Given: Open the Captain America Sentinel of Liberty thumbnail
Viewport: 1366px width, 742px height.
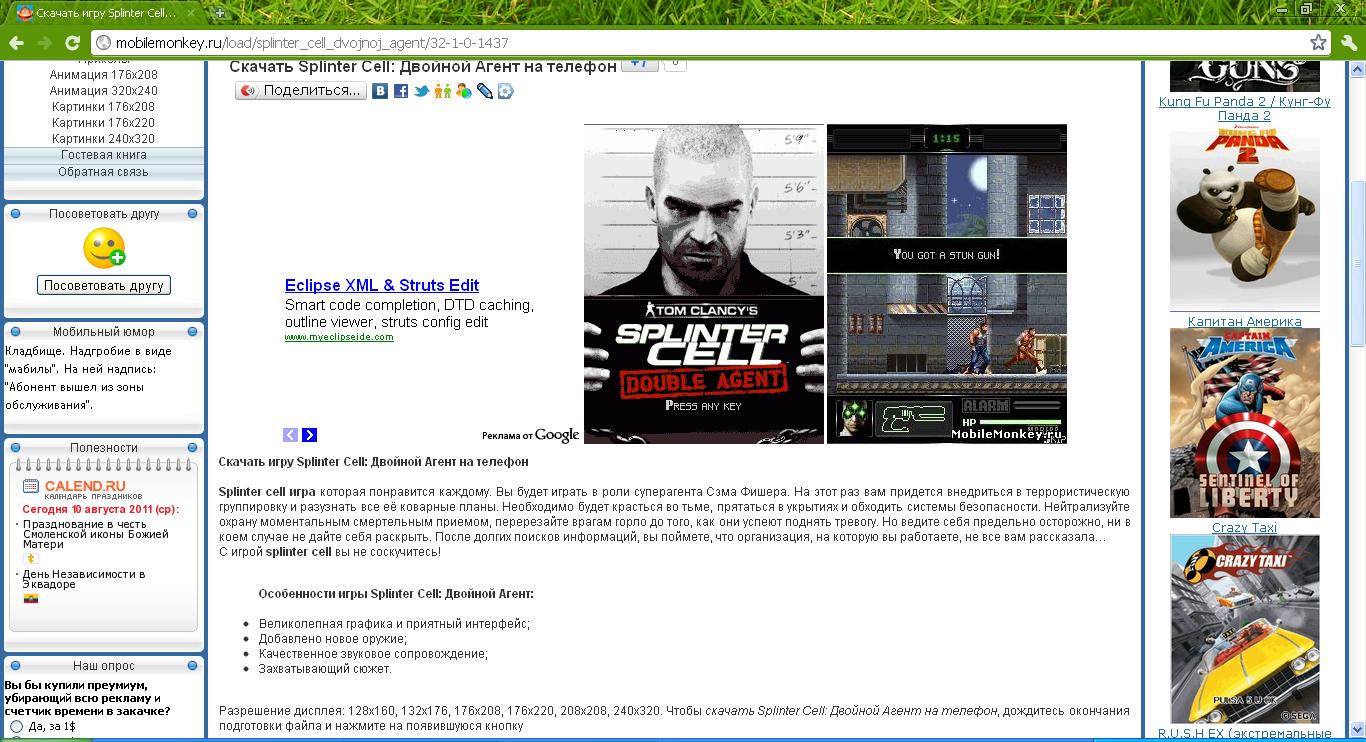Looking at the screenshot, I should point(1245,423).
